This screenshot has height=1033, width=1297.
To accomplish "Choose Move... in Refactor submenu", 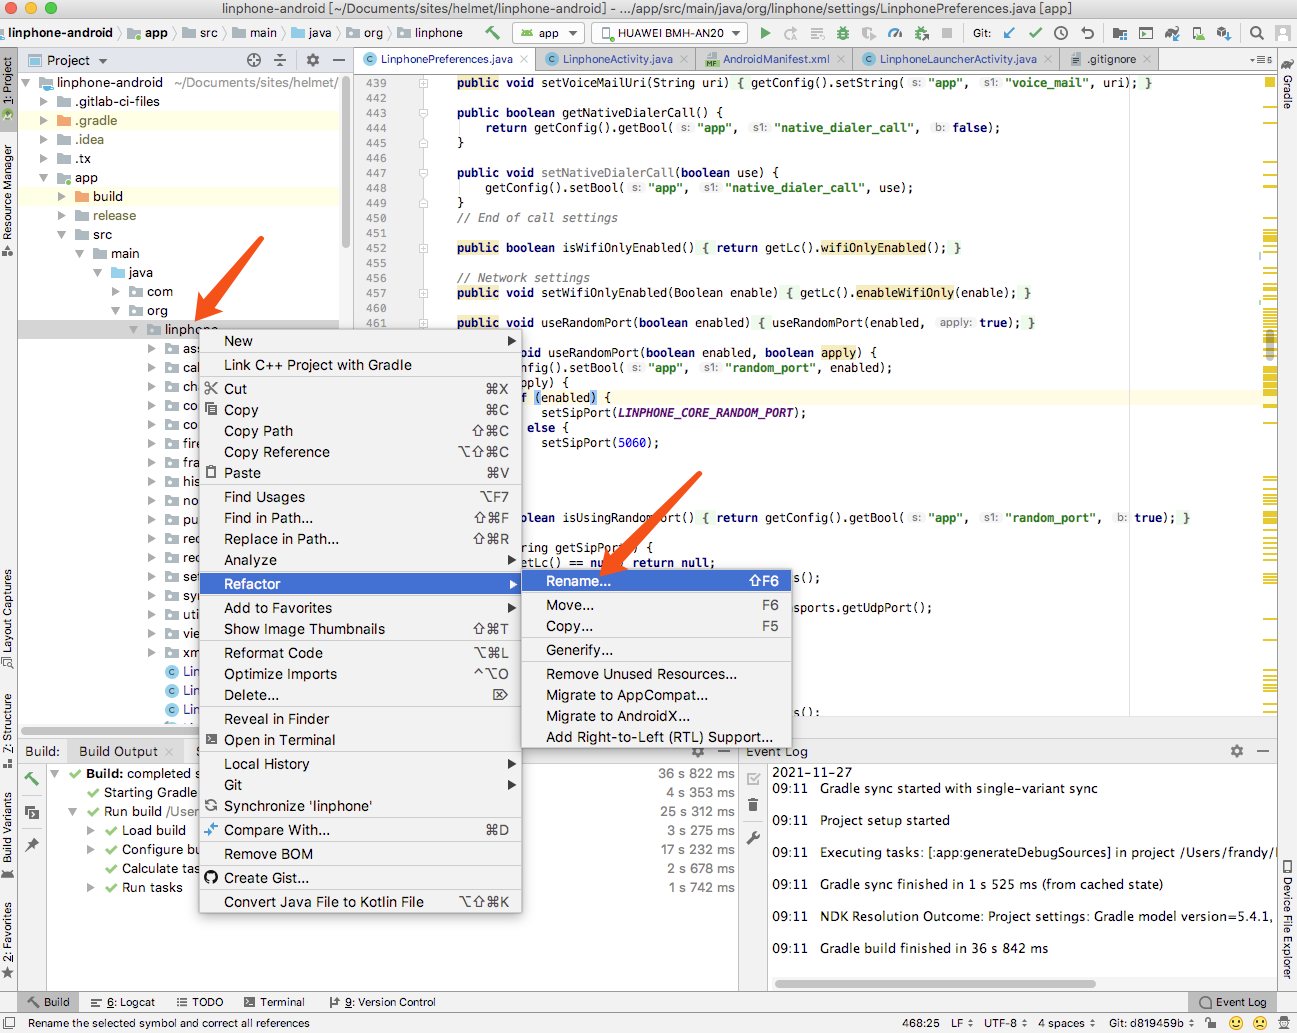I will [656, 605].
